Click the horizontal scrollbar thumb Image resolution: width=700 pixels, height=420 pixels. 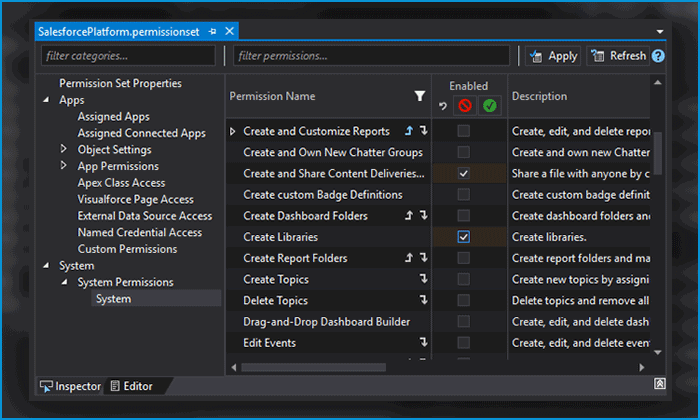(313, 367)
